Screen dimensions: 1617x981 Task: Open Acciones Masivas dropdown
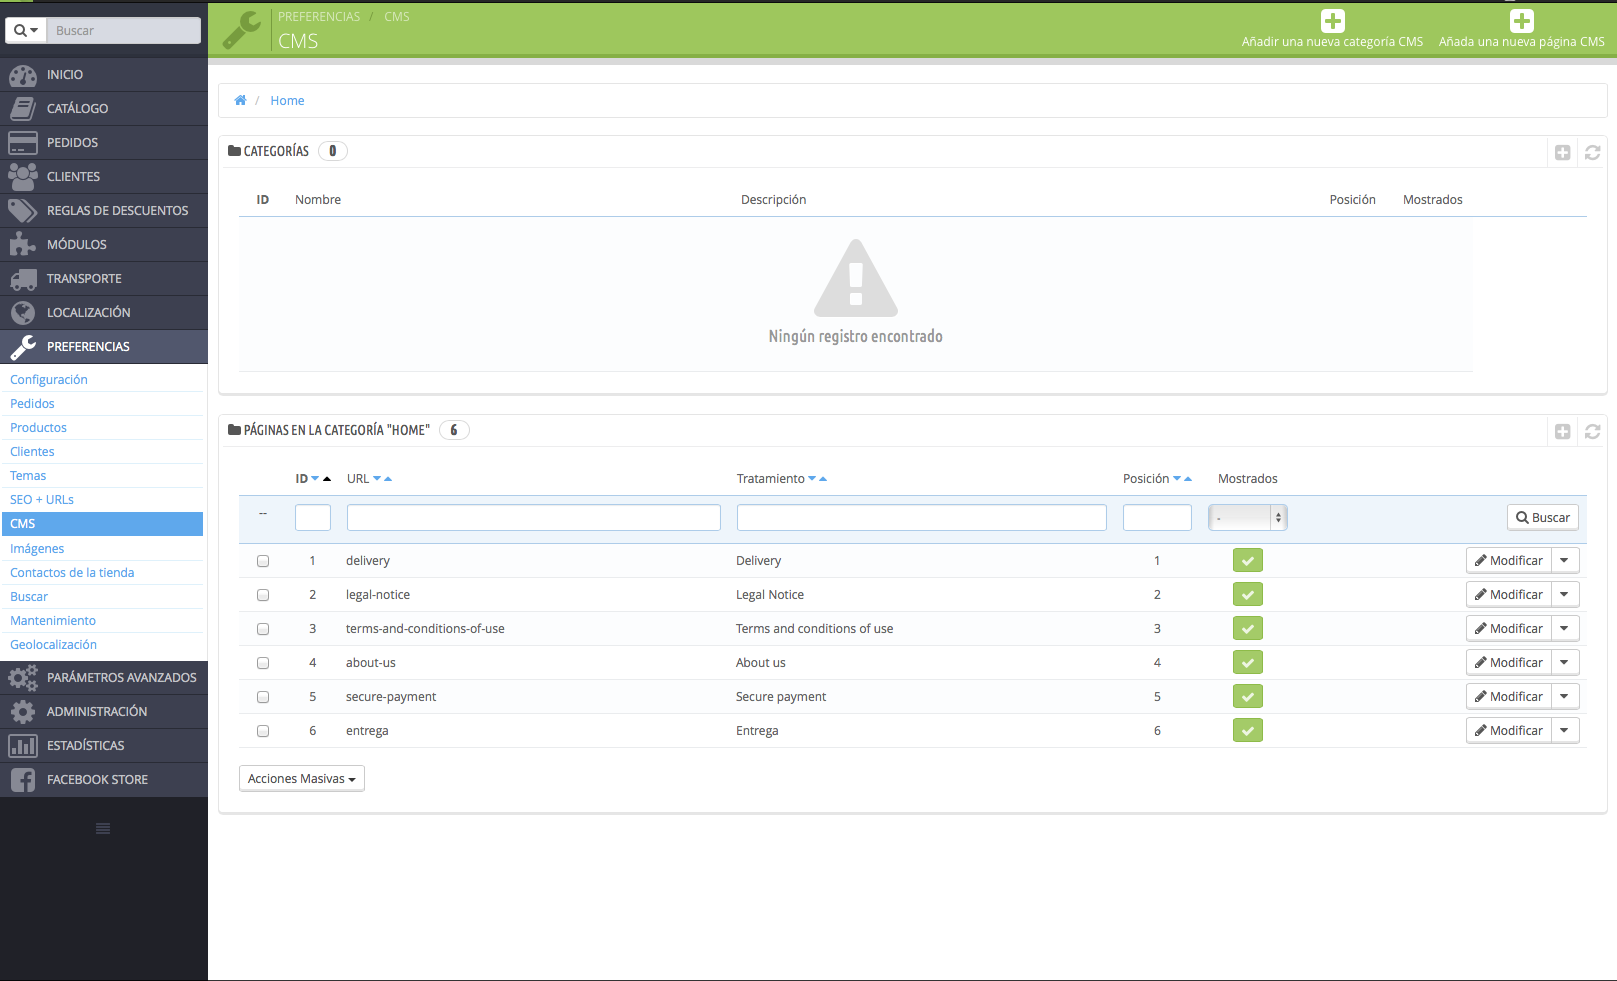302,779
